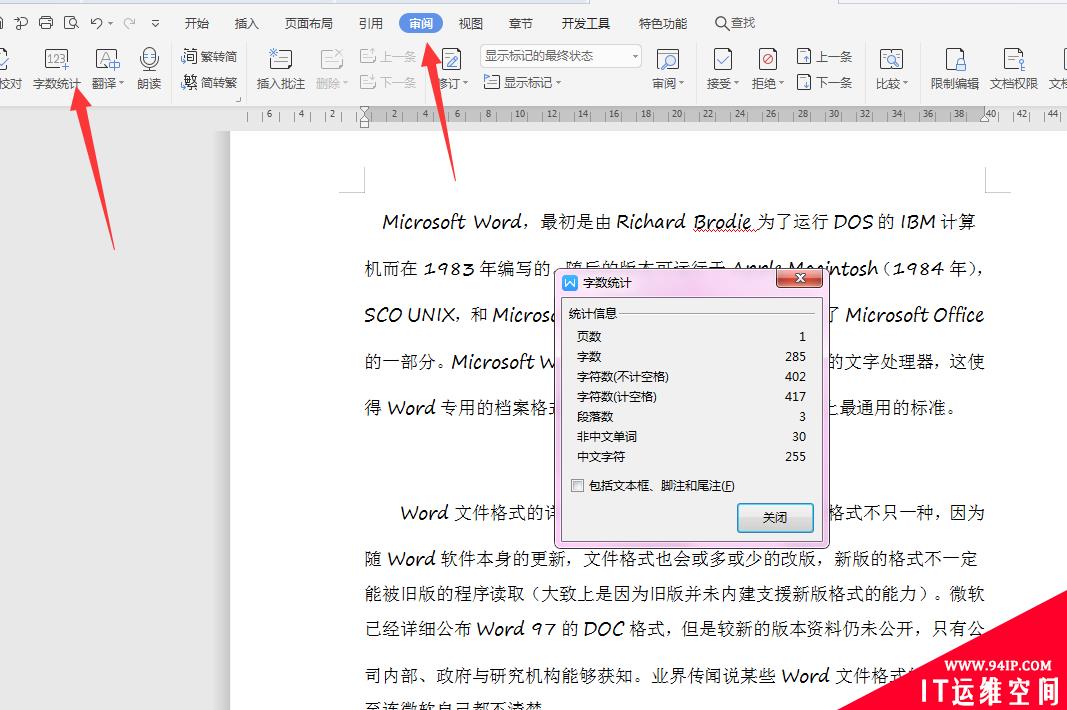
Task: Convert text with 简转繁
Action: [x=209, y=82]
